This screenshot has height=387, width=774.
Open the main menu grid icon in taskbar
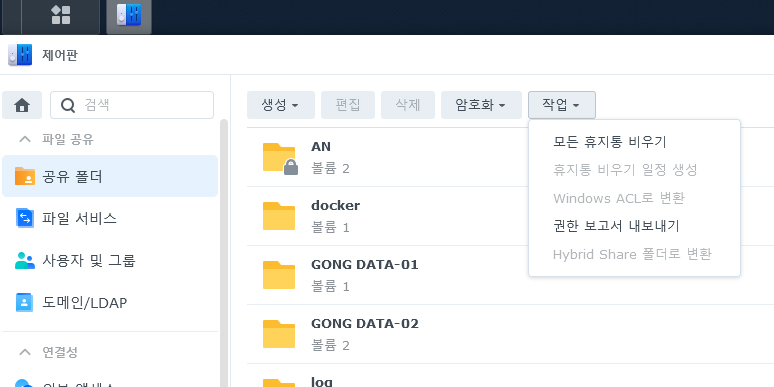coord(61,15)
